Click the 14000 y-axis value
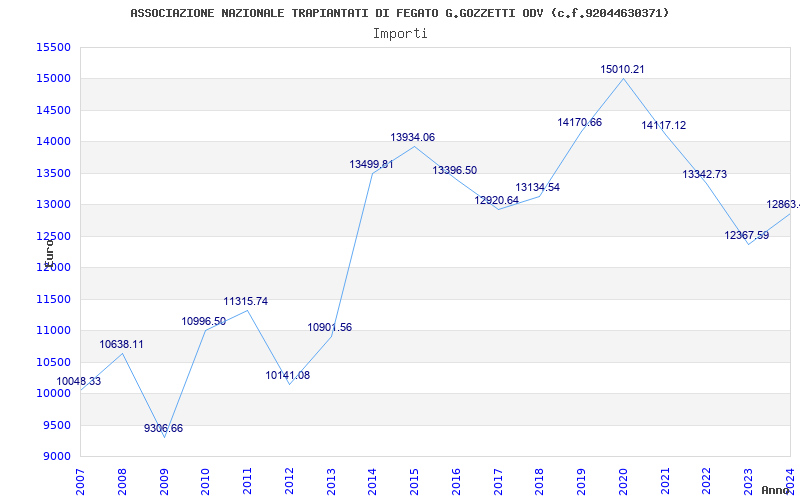The image size is (800, 500). click(53, 141)
